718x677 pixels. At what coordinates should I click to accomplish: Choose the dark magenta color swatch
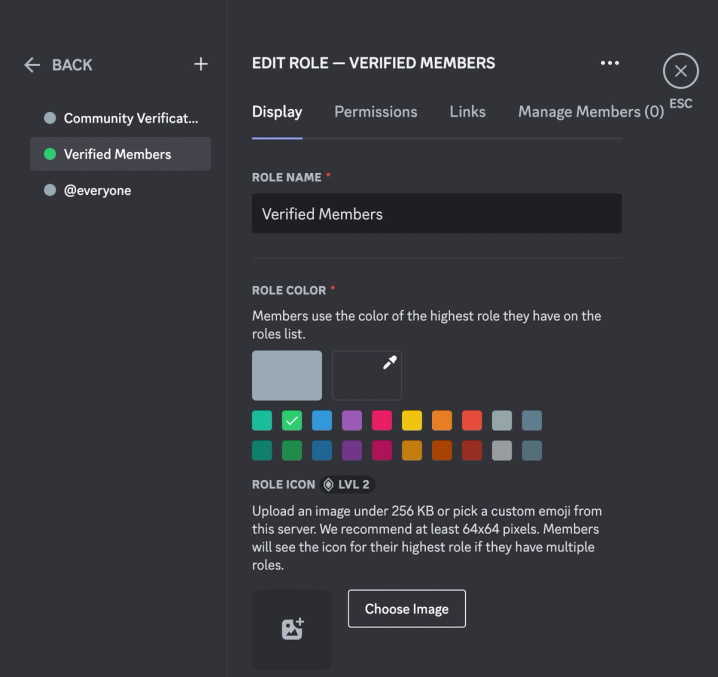[x=382, y=451]
